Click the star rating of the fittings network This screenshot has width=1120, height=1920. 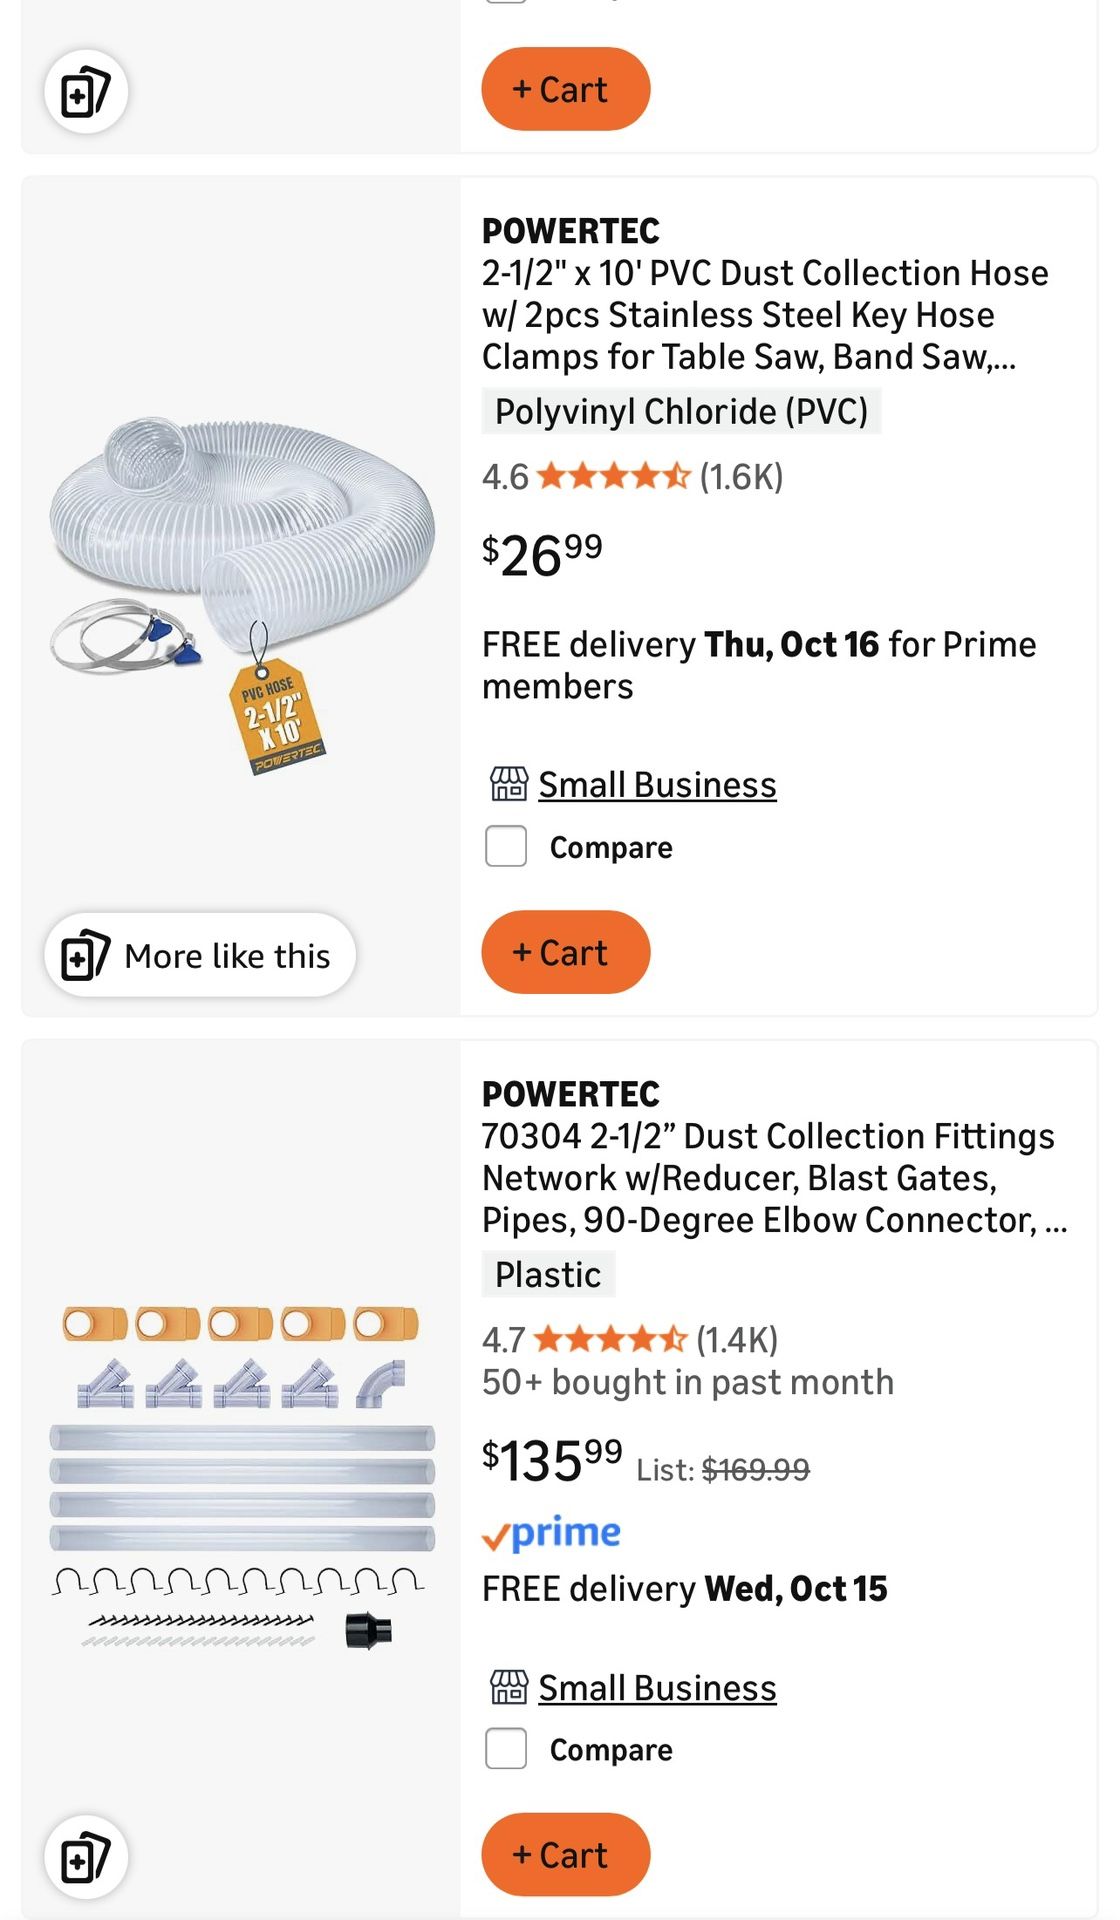610,1339
